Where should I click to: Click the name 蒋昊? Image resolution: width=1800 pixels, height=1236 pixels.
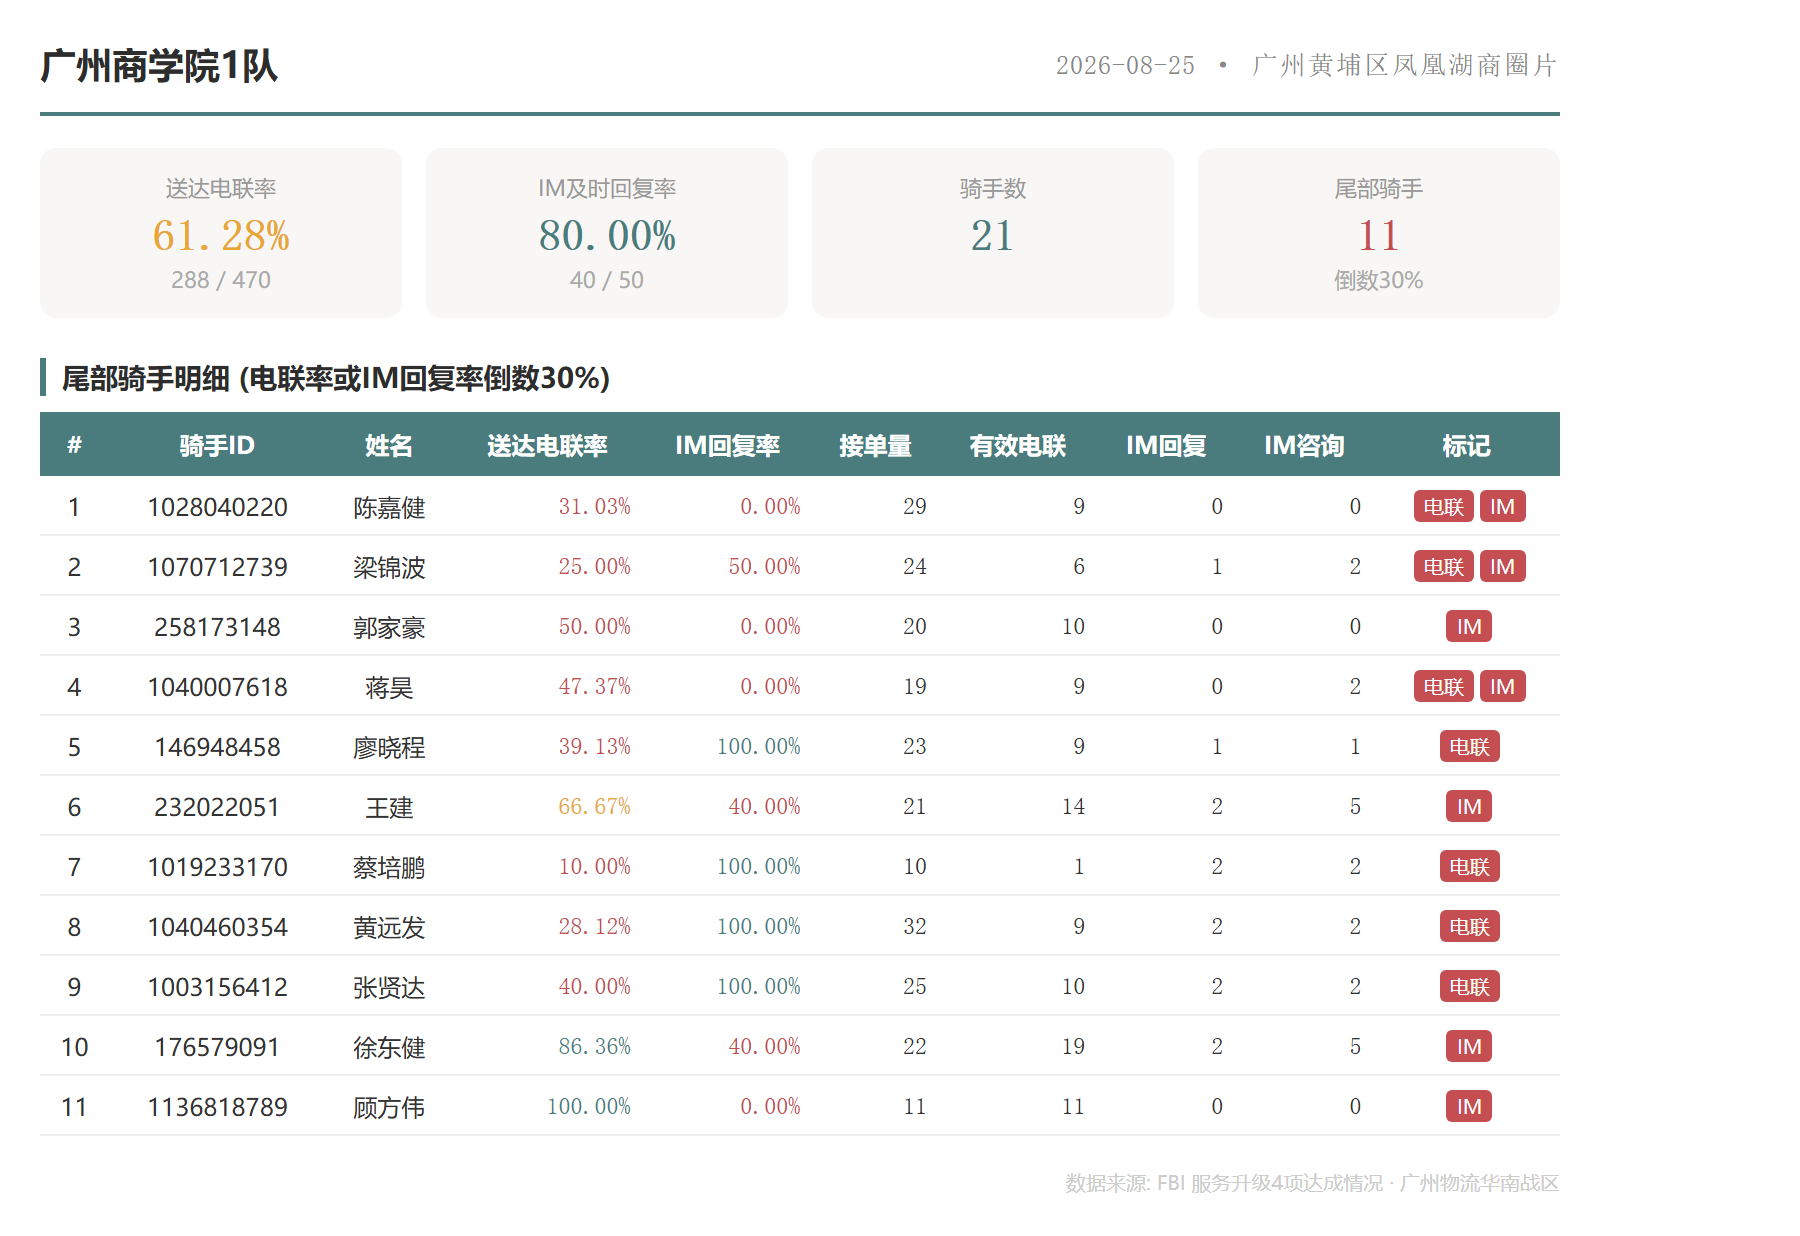(x=389, y=688)
